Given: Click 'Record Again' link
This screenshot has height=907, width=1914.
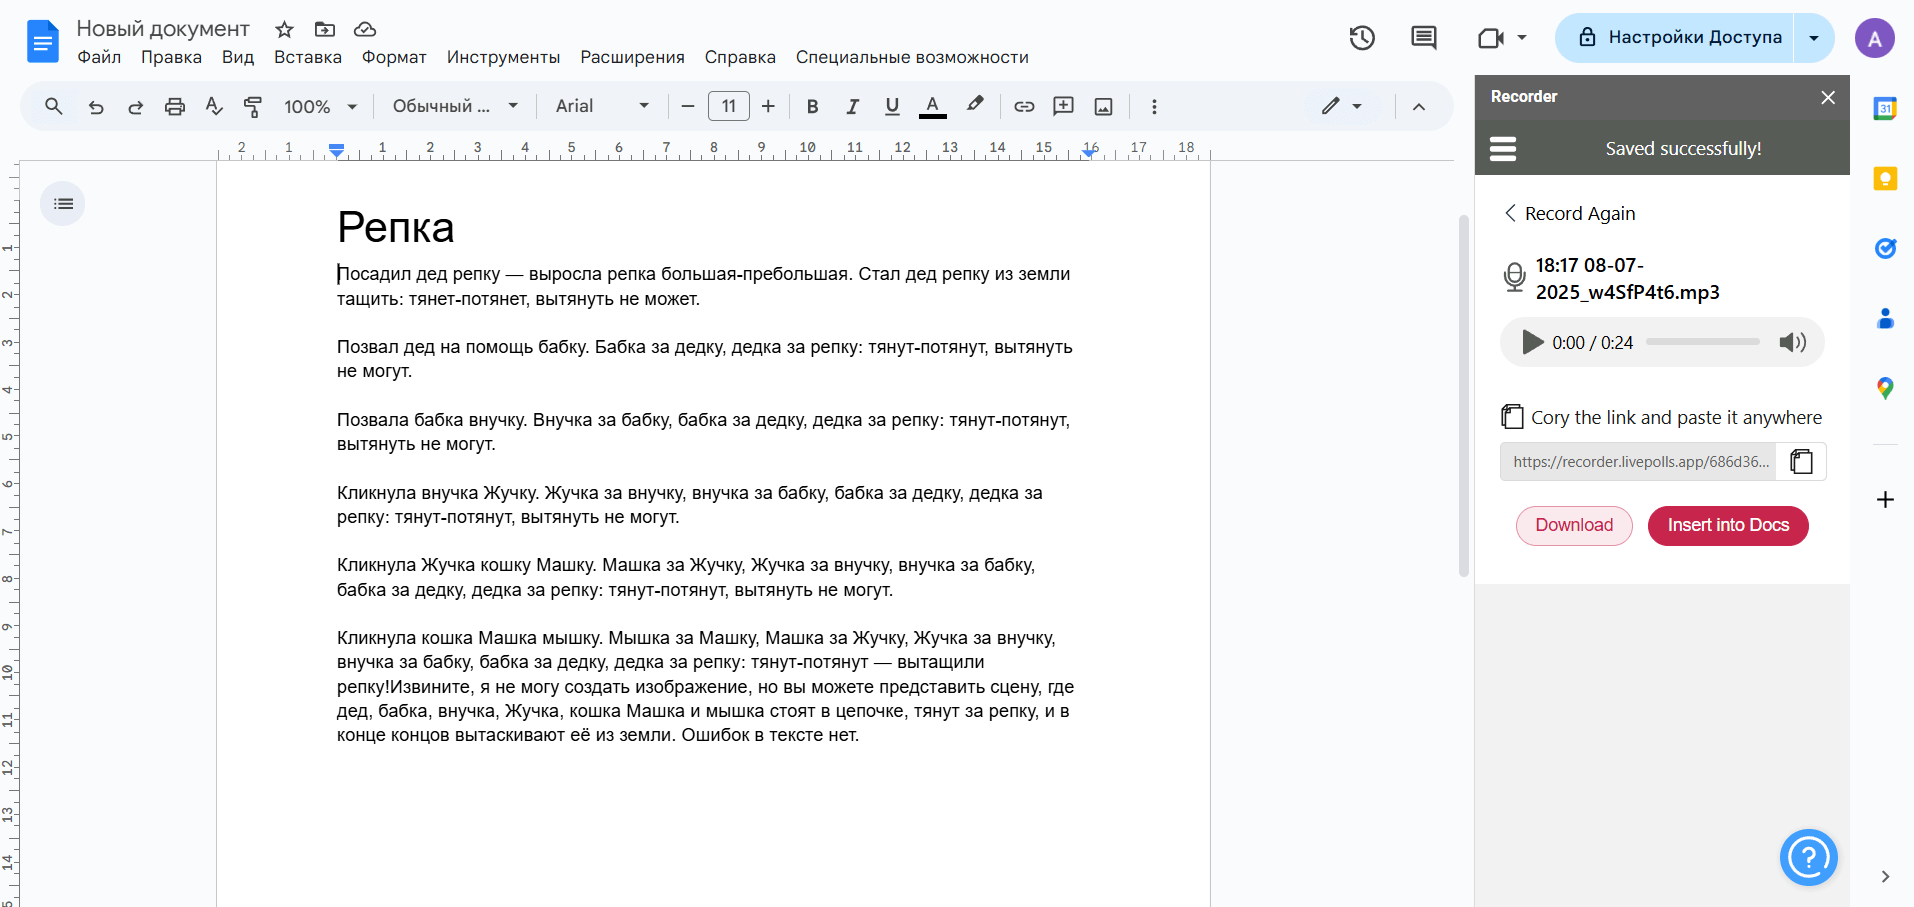Looking at the screenshot, I should 1570,213.
